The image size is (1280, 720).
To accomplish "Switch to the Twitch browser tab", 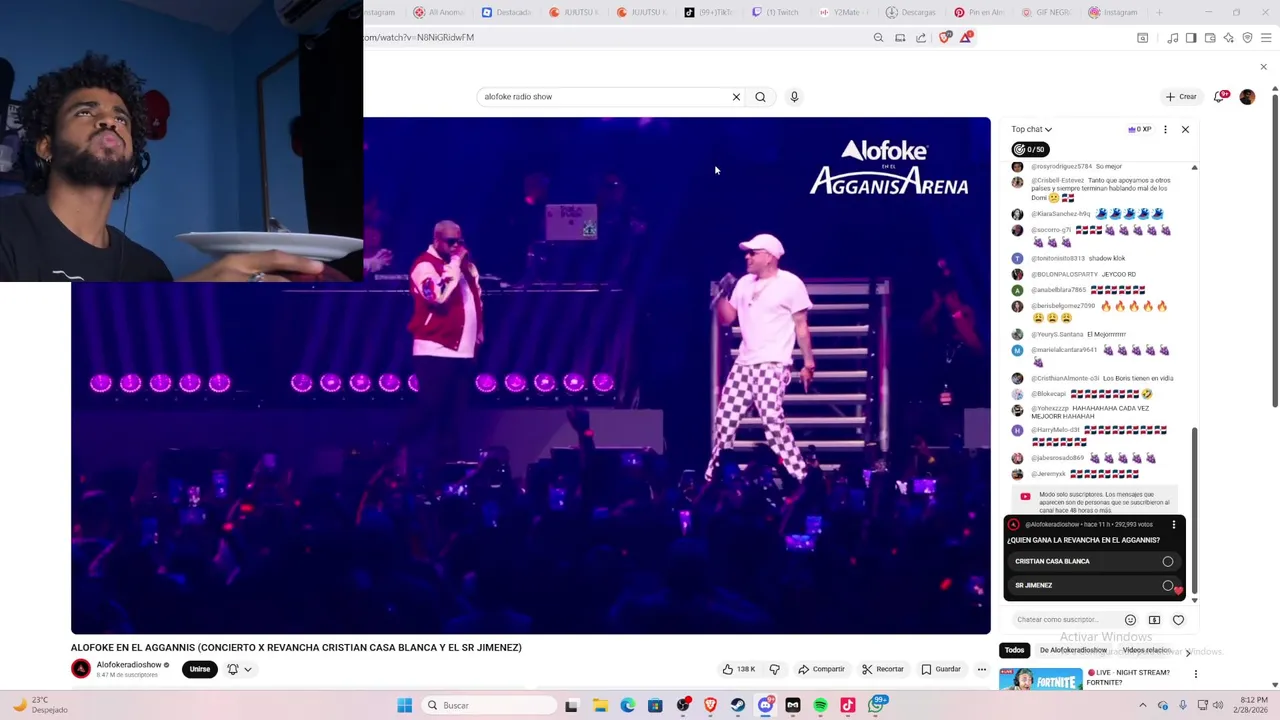I will coord(775,12).
